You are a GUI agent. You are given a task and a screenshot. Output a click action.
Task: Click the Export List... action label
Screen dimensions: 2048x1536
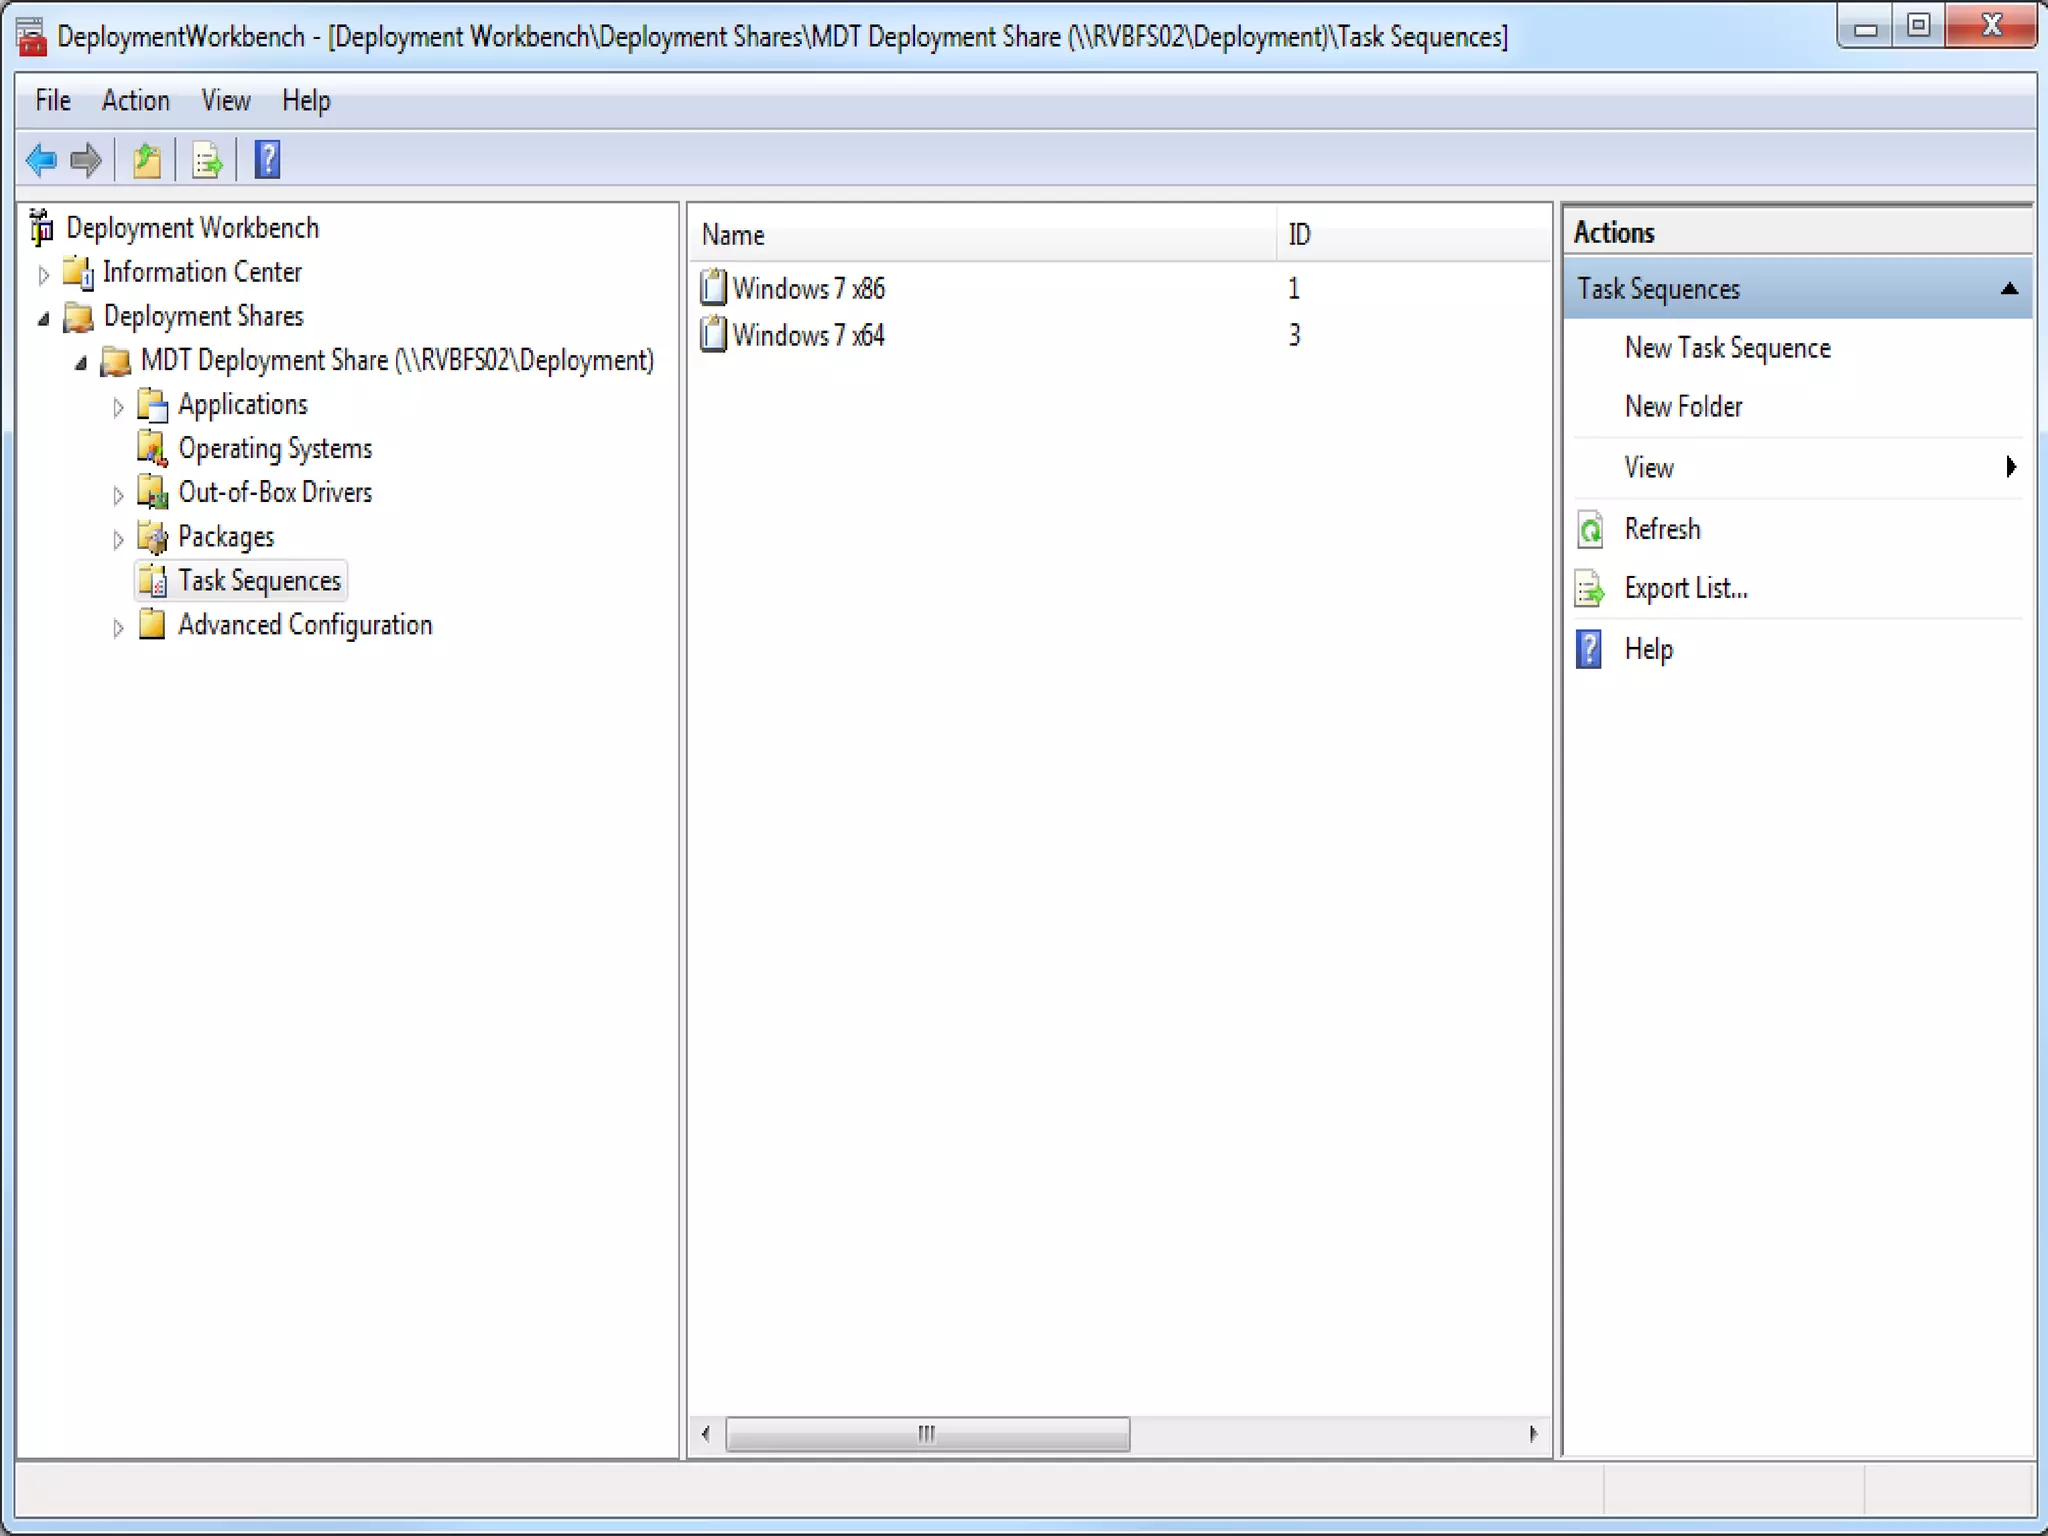1686,589
